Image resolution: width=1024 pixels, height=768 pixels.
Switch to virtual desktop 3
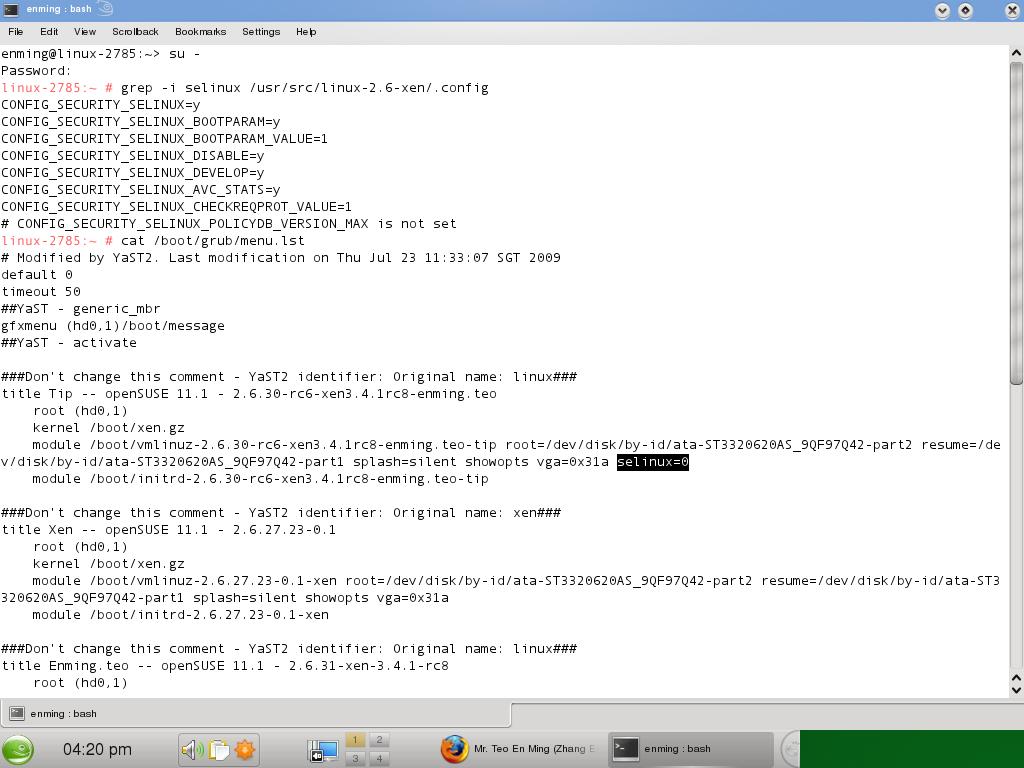355,758
